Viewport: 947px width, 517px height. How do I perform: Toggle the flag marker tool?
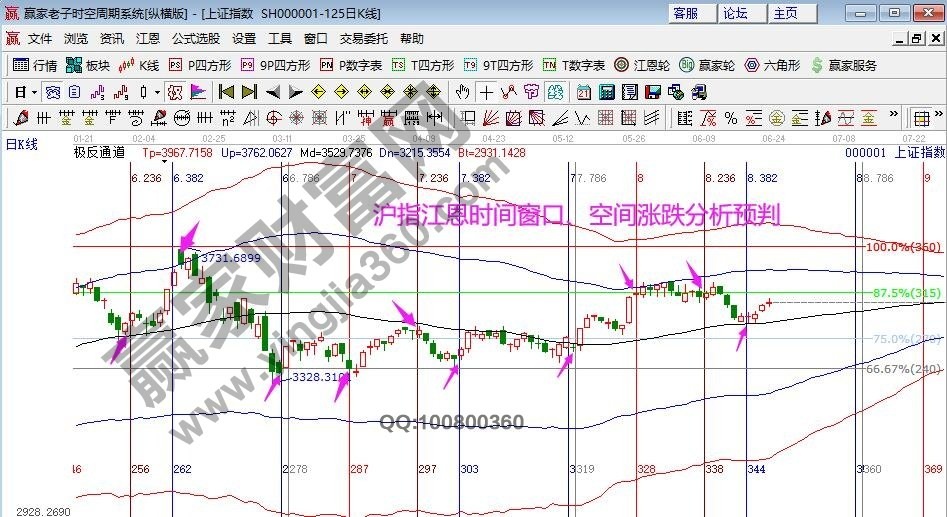coord(197,92)
